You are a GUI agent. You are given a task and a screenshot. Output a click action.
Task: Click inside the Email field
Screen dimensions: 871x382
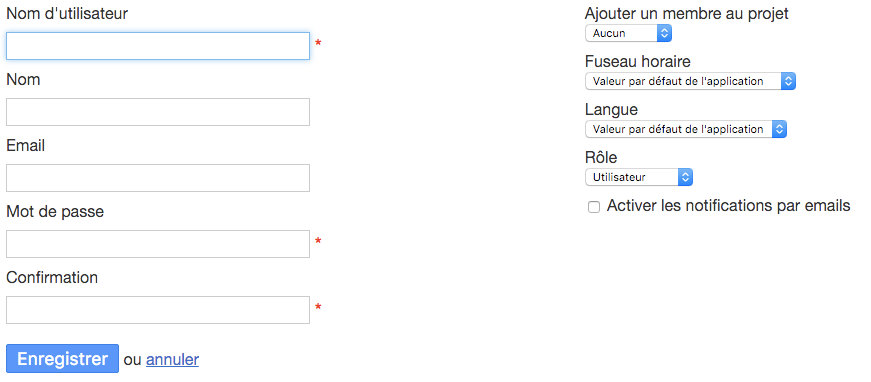click(x=158, y=178)
